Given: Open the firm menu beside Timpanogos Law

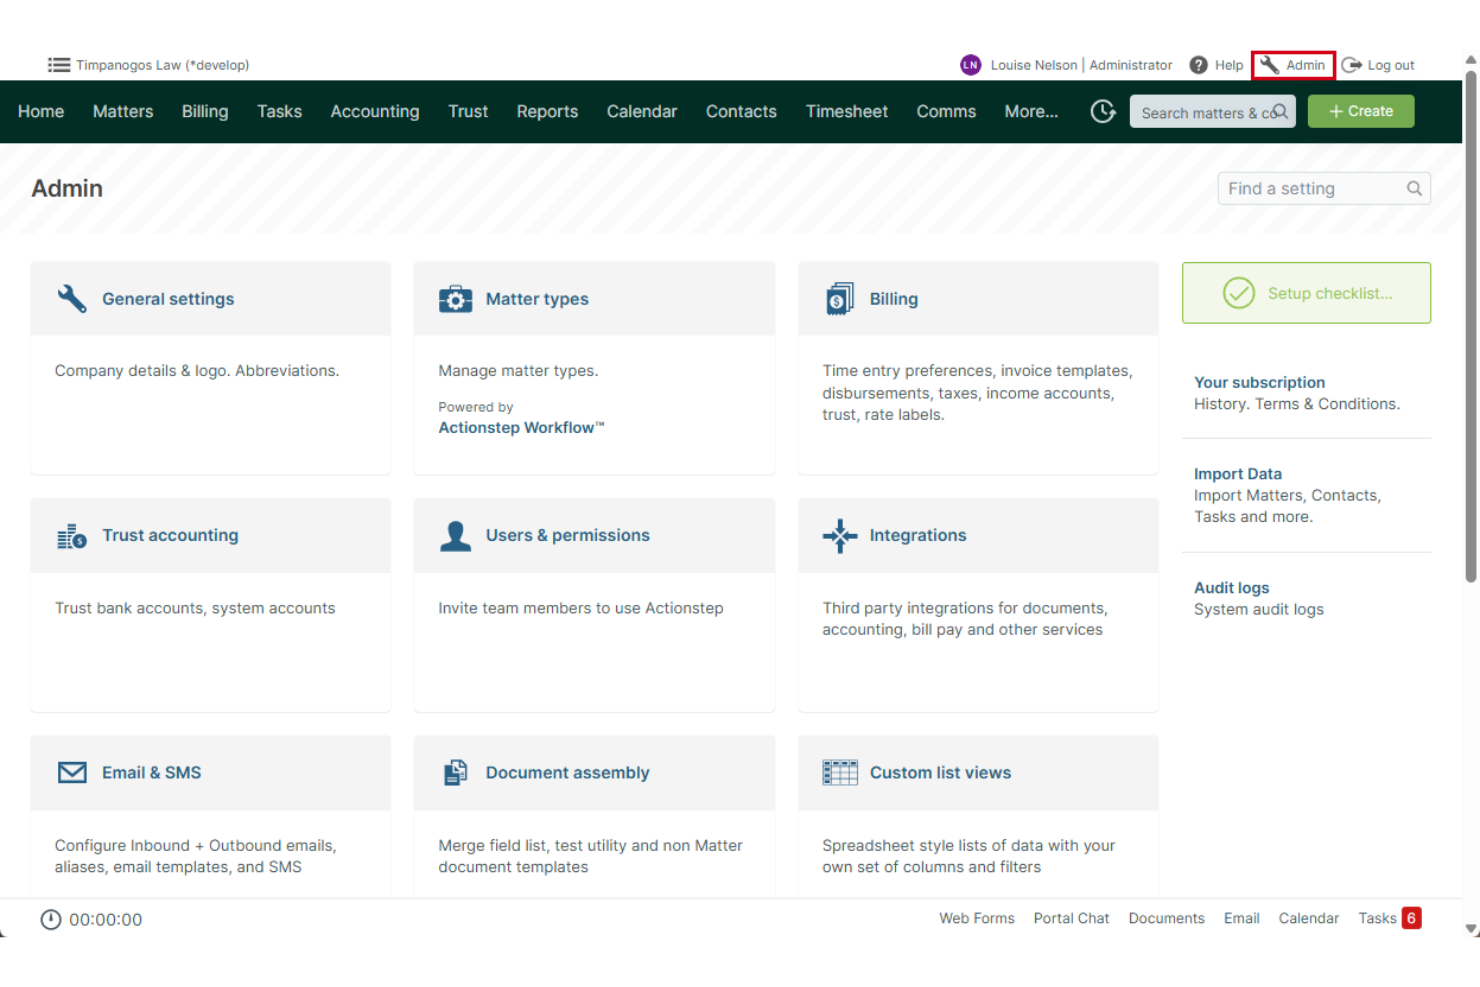Looking at the screenshot, I should [59, 64].
